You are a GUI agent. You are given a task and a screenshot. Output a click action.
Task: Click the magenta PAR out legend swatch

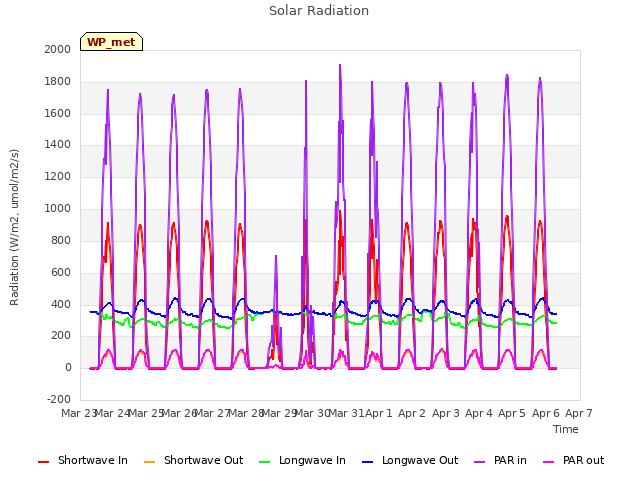549,462
